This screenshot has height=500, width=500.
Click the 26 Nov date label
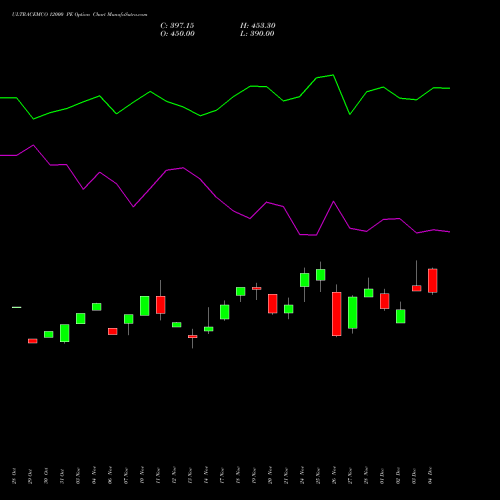(x=334, y=476)
